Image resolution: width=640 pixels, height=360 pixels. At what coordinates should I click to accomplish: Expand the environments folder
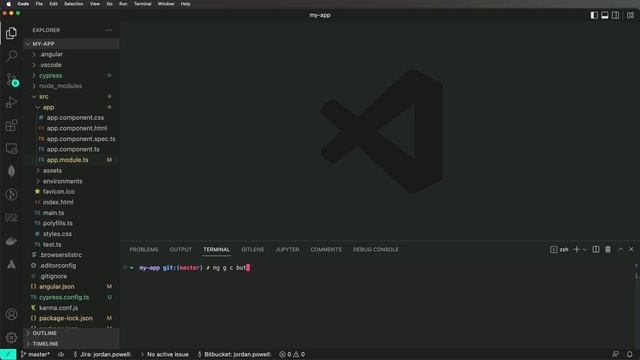[71, 181]
